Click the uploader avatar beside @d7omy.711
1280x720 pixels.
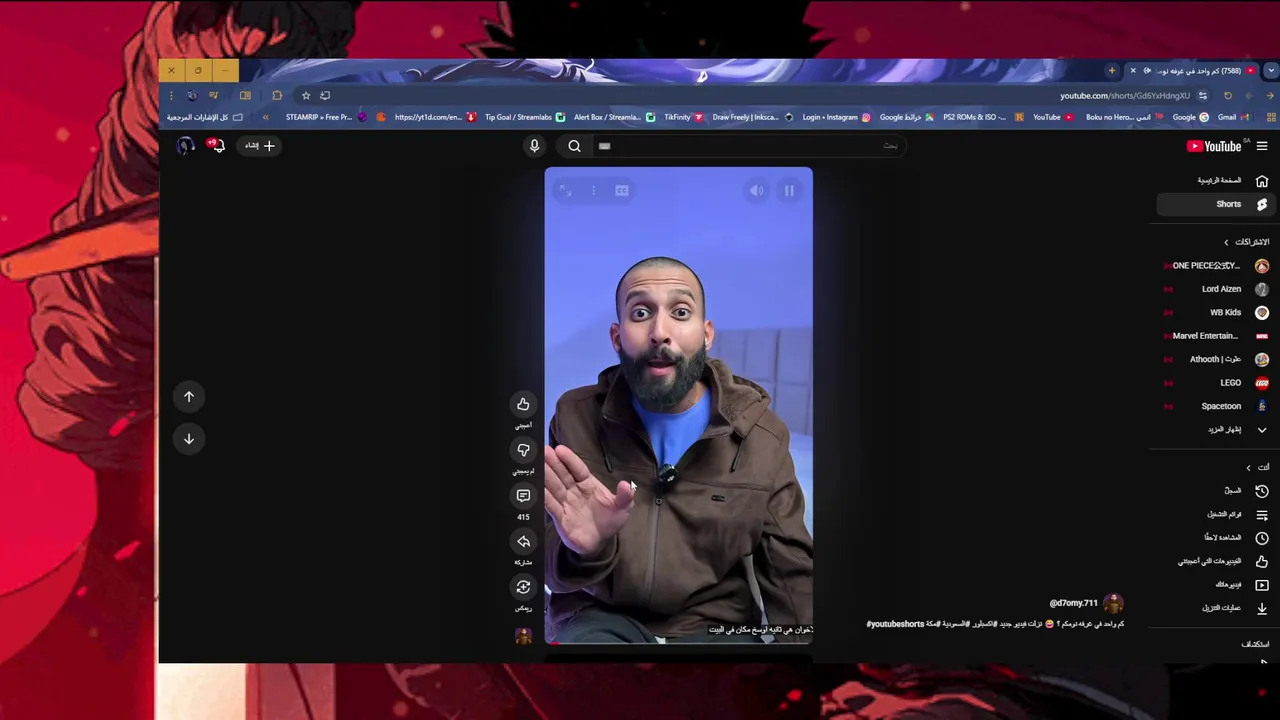[1113, 603]
